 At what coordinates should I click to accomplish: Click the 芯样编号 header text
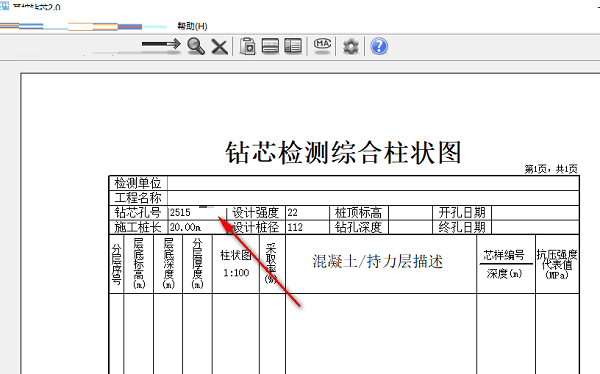[504, 255]
